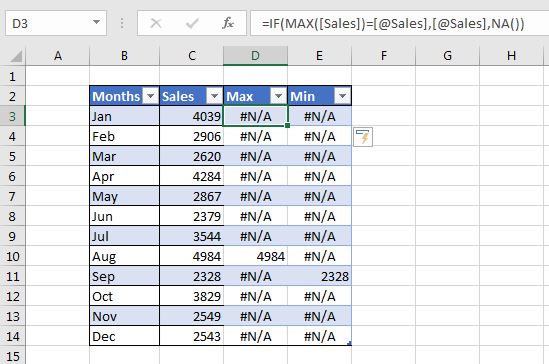Select the Jun cell

(x=124, y=216)
